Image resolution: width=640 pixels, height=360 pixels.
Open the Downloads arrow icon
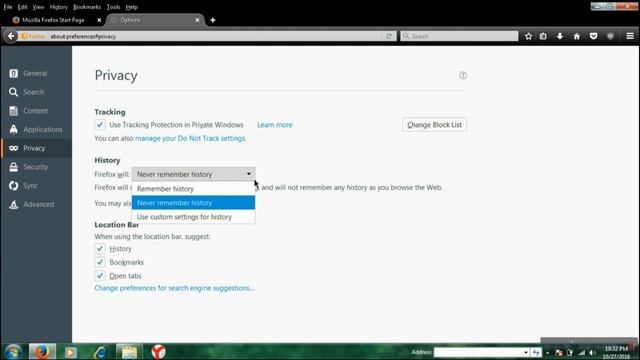[560, 36]
